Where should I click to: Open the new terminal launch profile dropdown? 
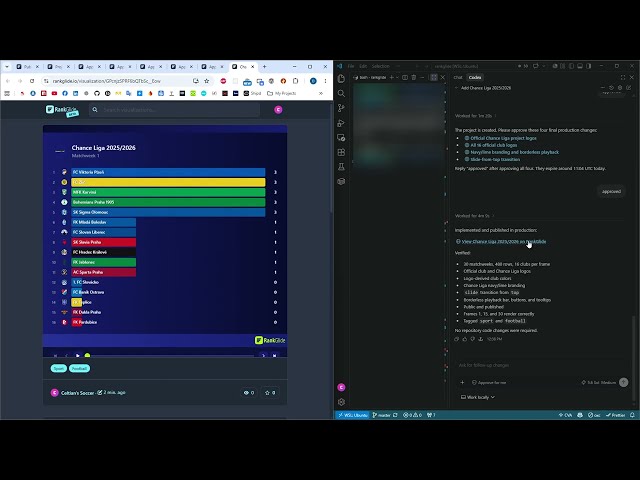[x=397, y=77]
